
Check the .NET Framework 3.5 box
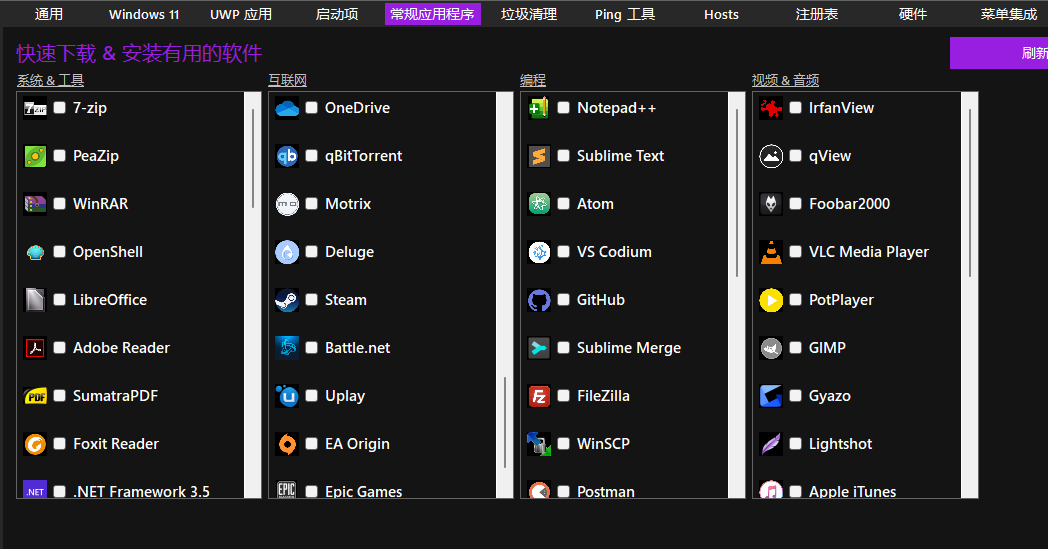59,491
